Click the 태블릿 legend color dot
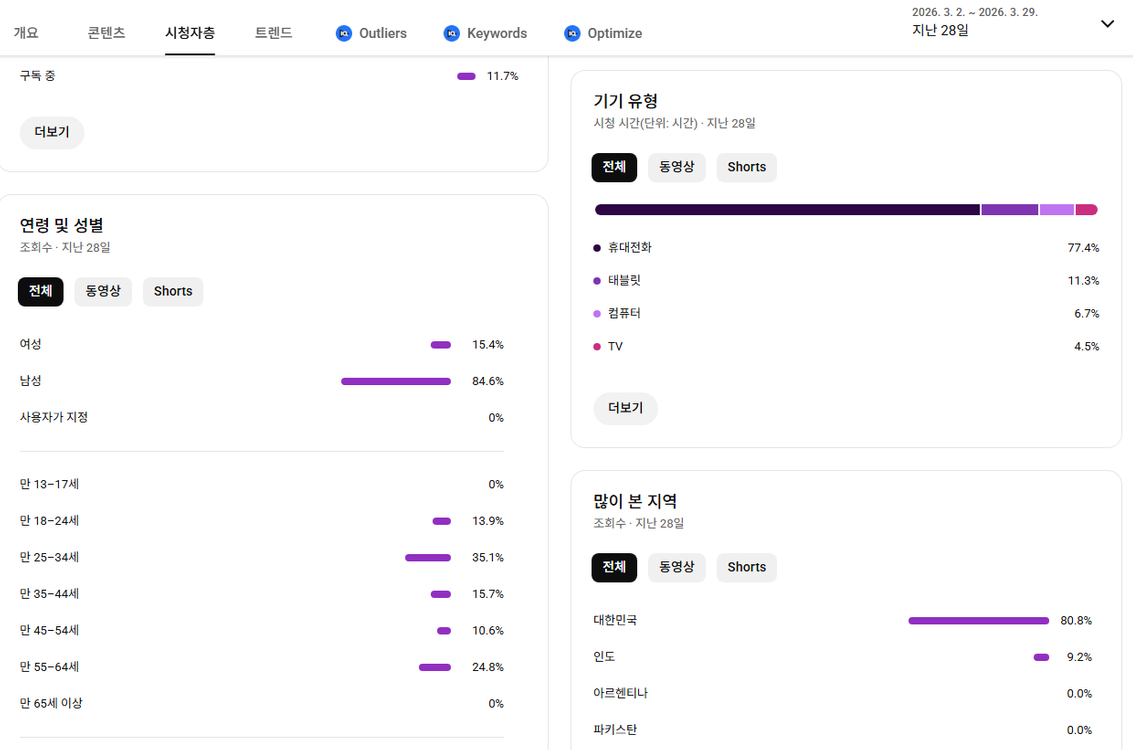 point(597,281)
